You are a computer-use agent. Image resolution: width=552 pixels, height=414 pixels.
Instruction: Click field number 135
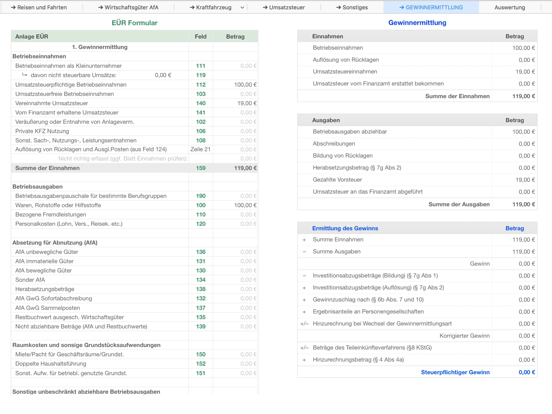click(x=201, y=317)
